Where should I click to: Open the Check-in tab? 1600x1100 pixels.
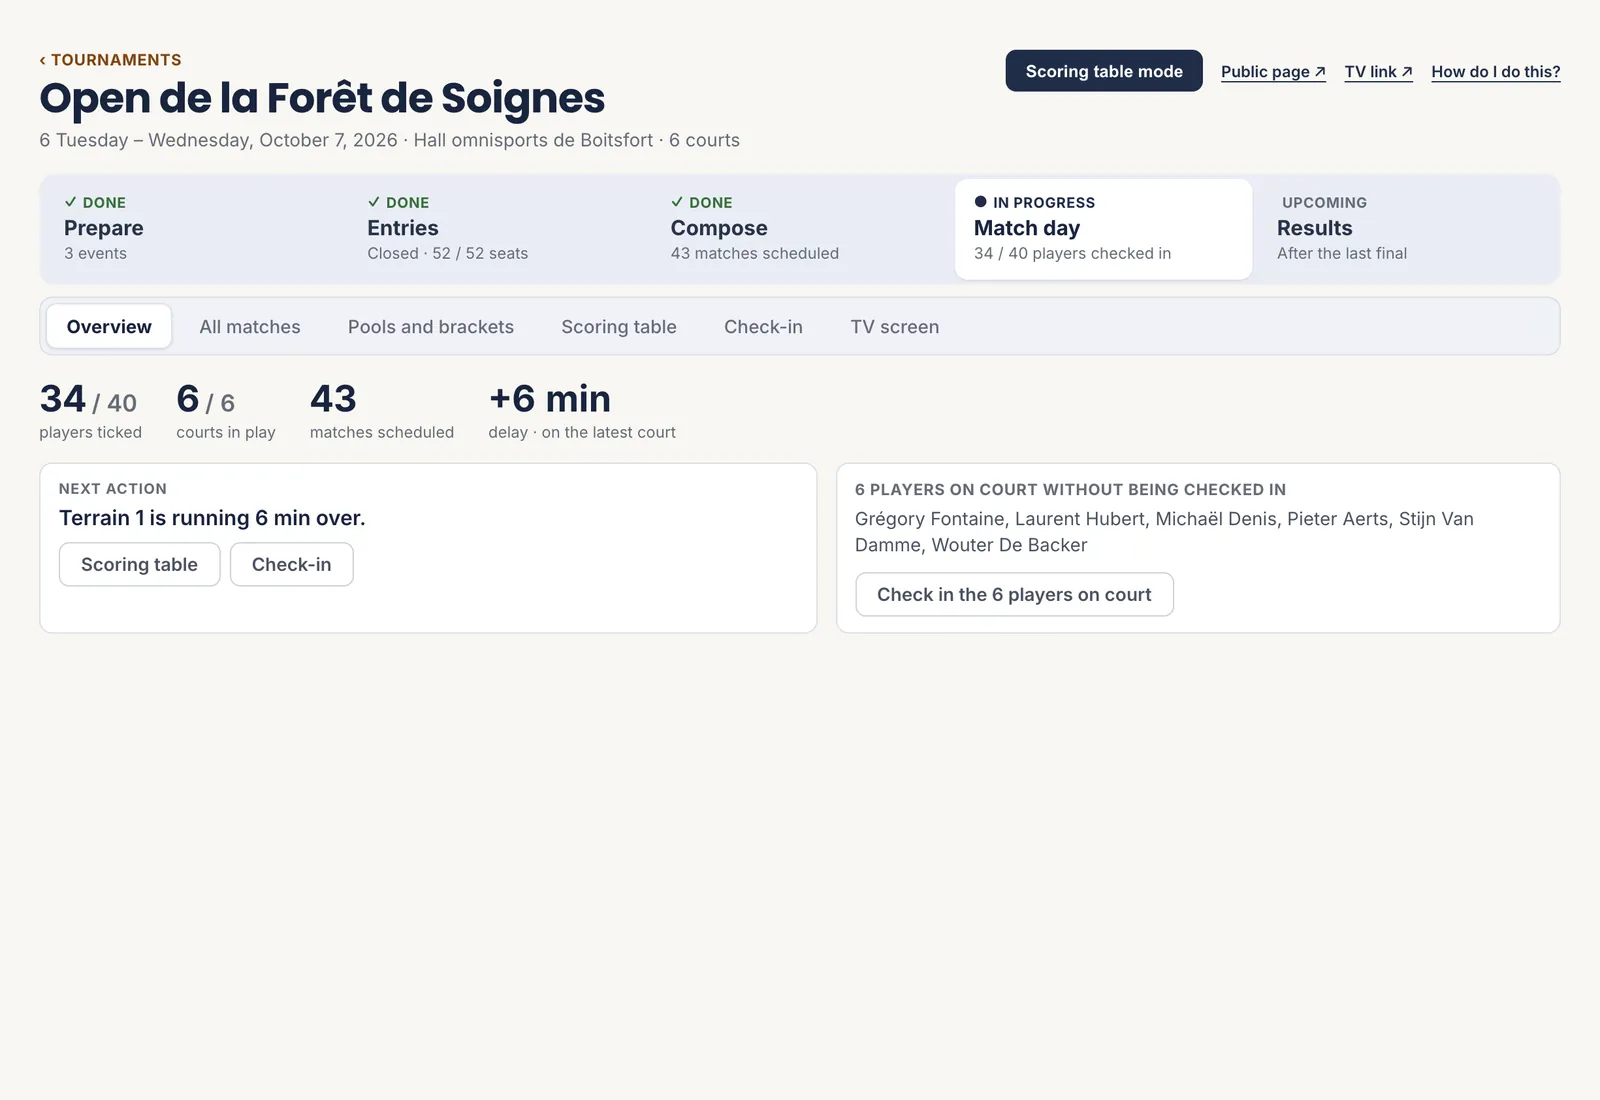pyautogui.click(x=763, y=326)
